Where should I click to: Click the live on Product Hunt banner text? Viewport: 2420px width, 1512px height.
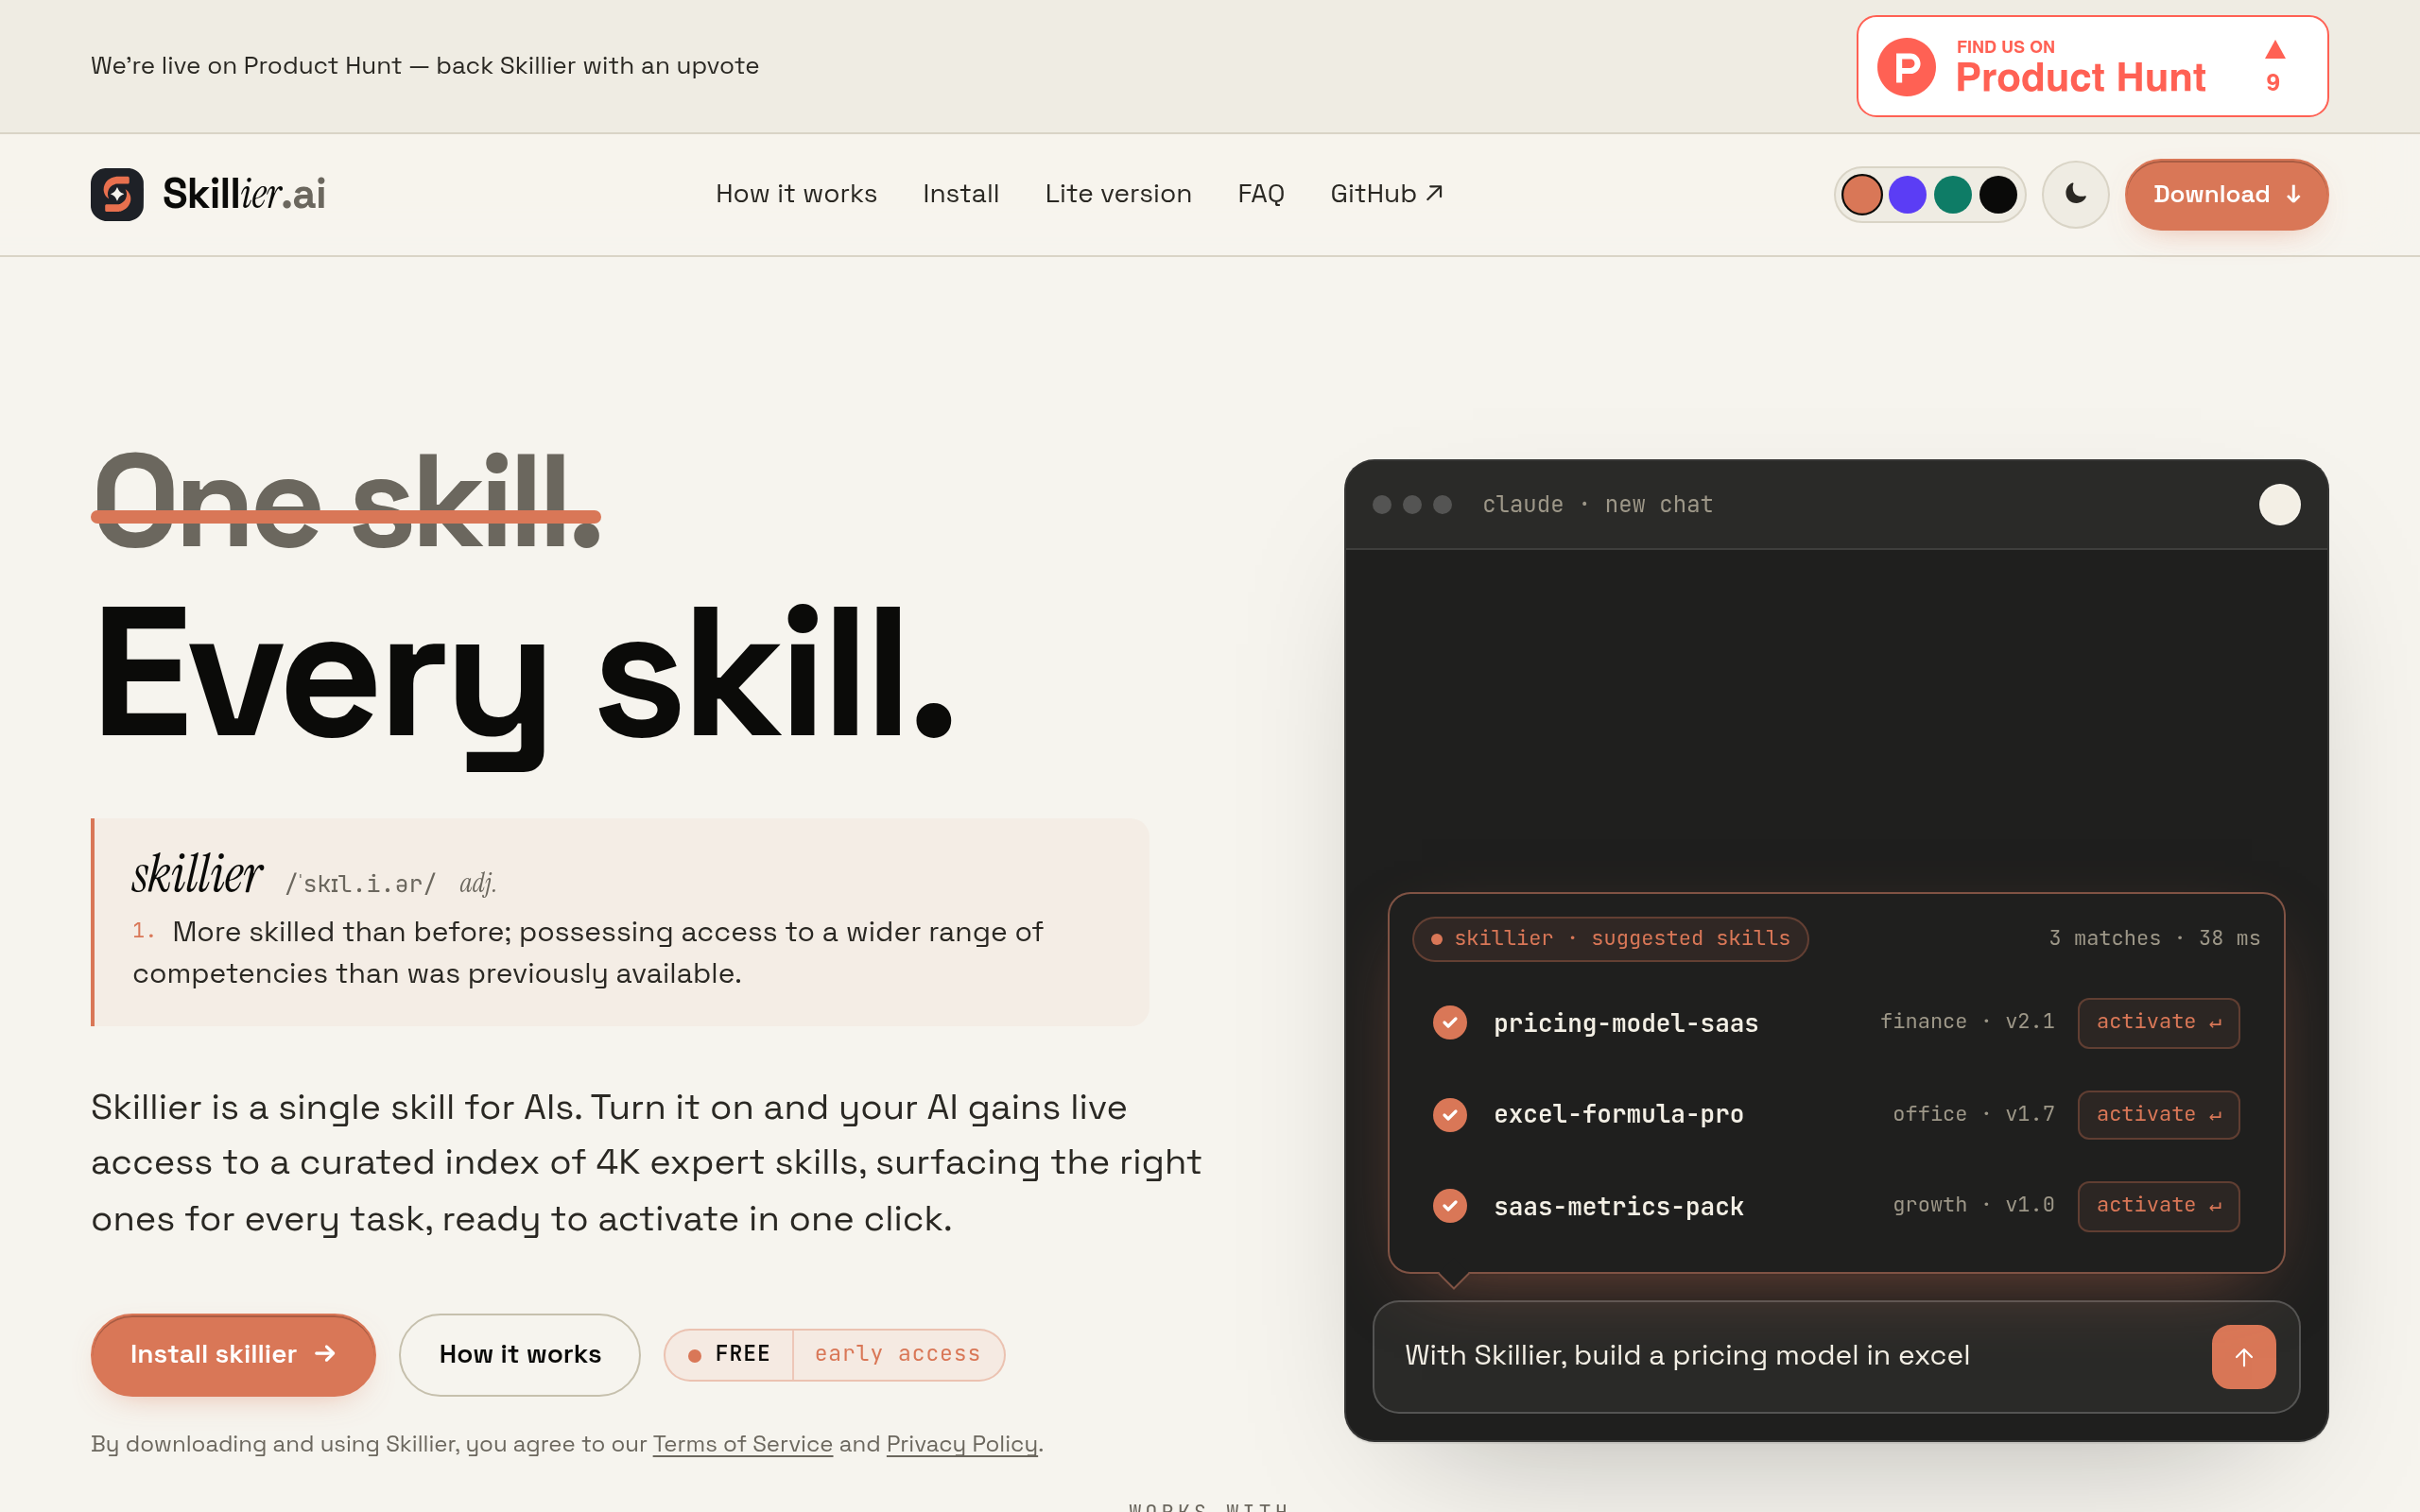point(424,66)
